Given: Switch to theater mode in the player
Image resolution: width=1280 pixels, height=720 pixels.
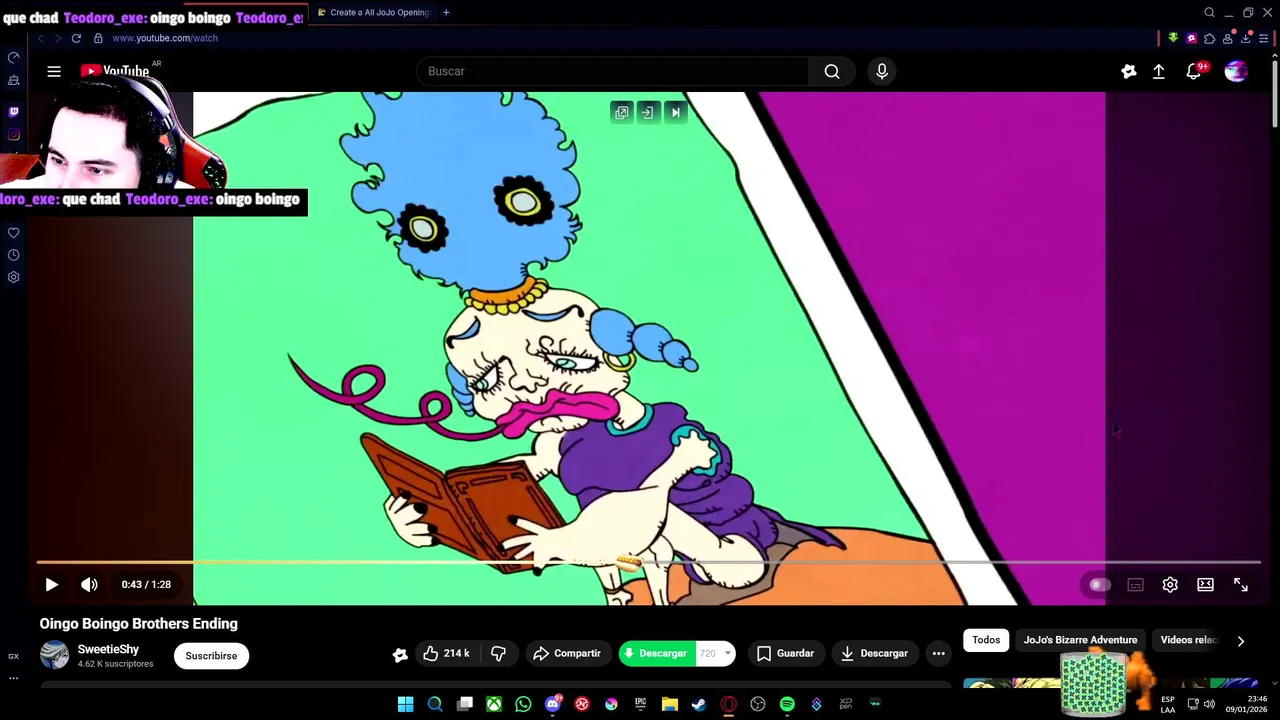Looking at the screenshot, I should (1205, 585).
